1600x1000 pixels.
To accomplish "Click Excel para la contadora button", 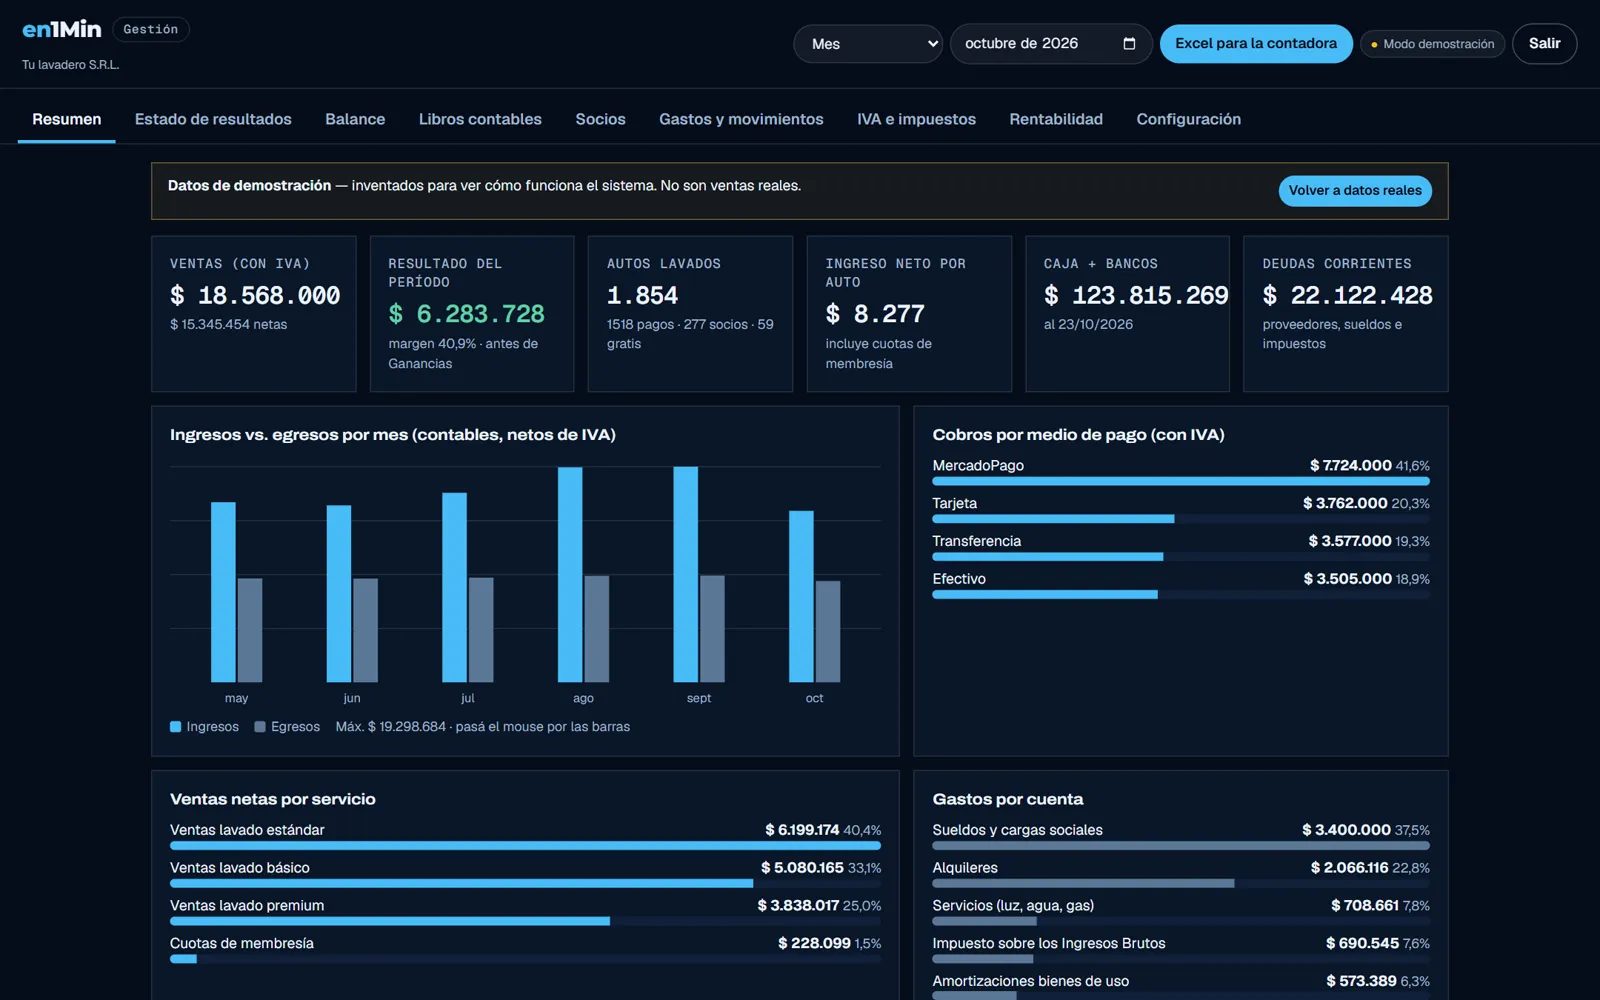I will pyautogui.click(x=1256, y=44).
